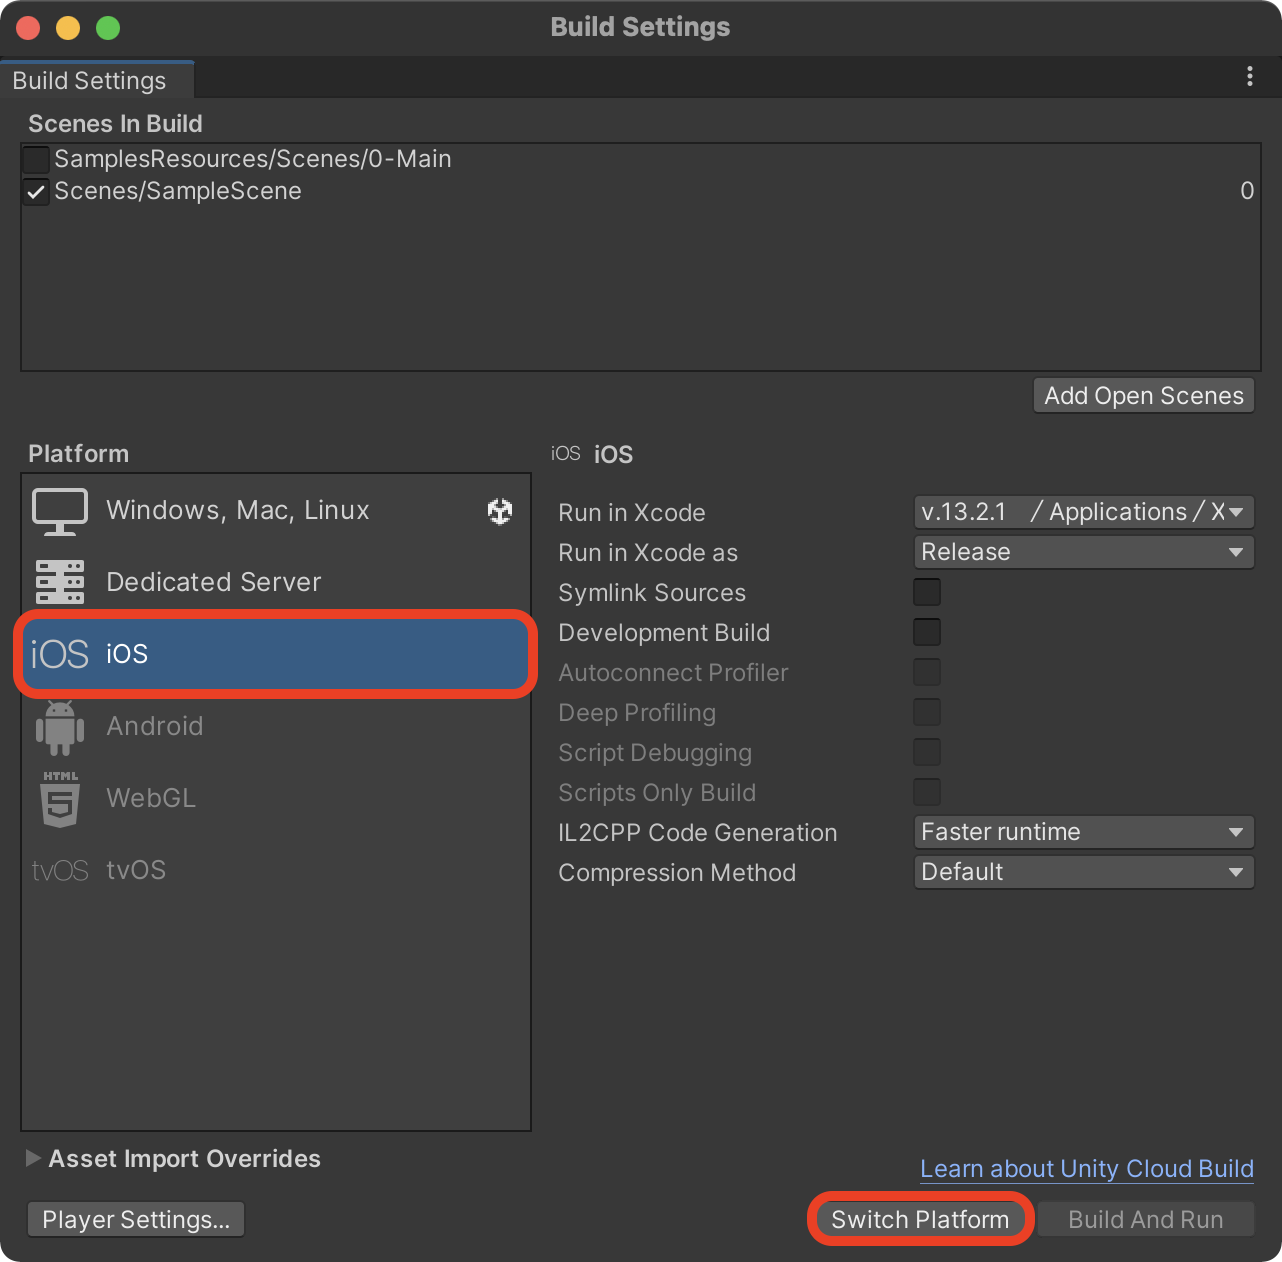Click the Development Build label
This screenshot has width=1282, height=1262.
tap(664, 632)
